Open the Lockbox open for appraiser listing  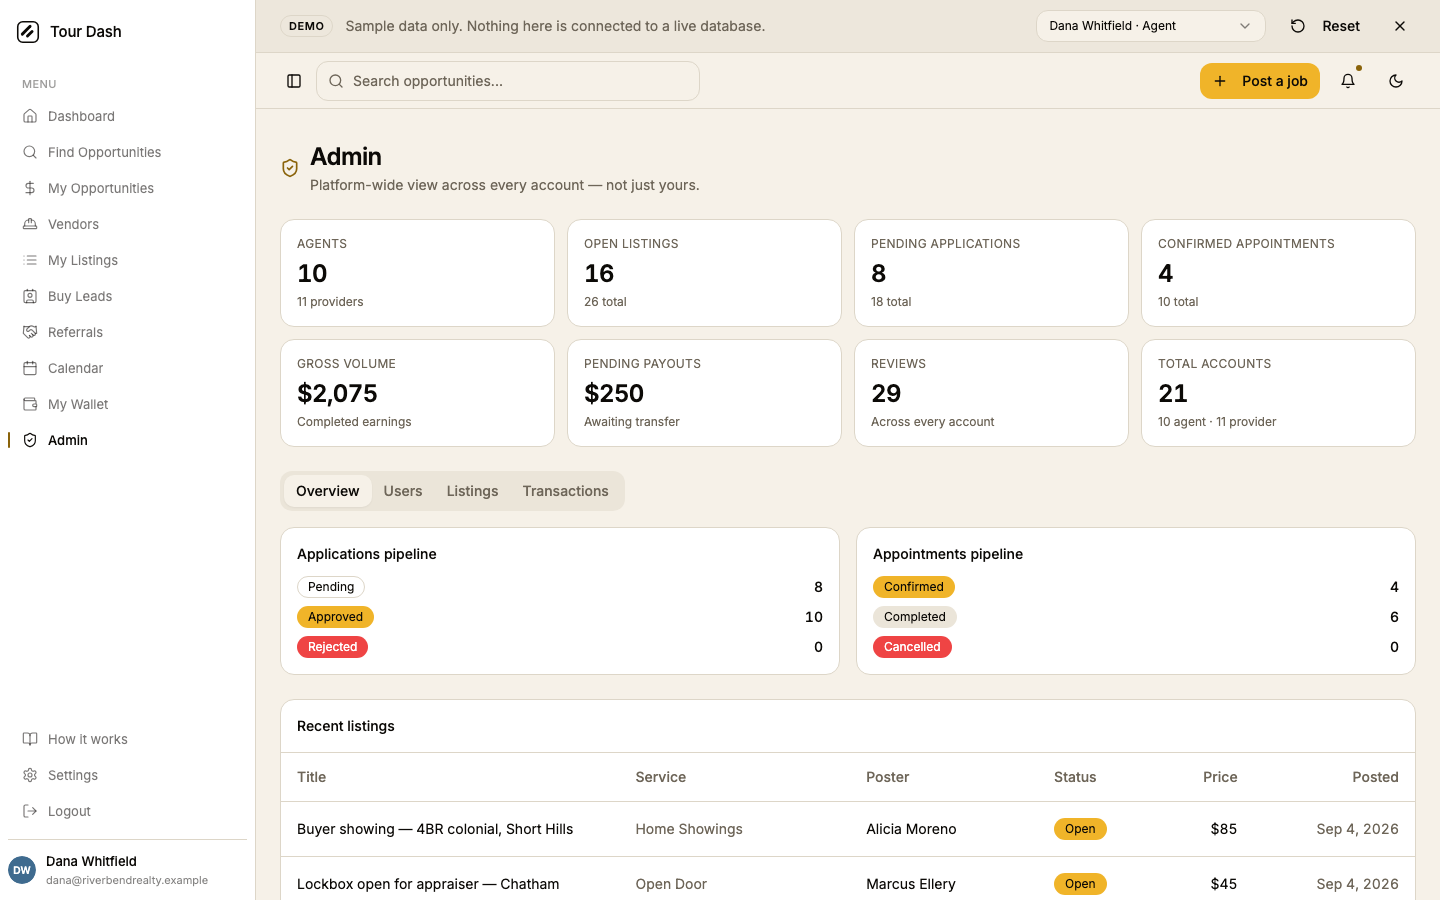(428, 884)
